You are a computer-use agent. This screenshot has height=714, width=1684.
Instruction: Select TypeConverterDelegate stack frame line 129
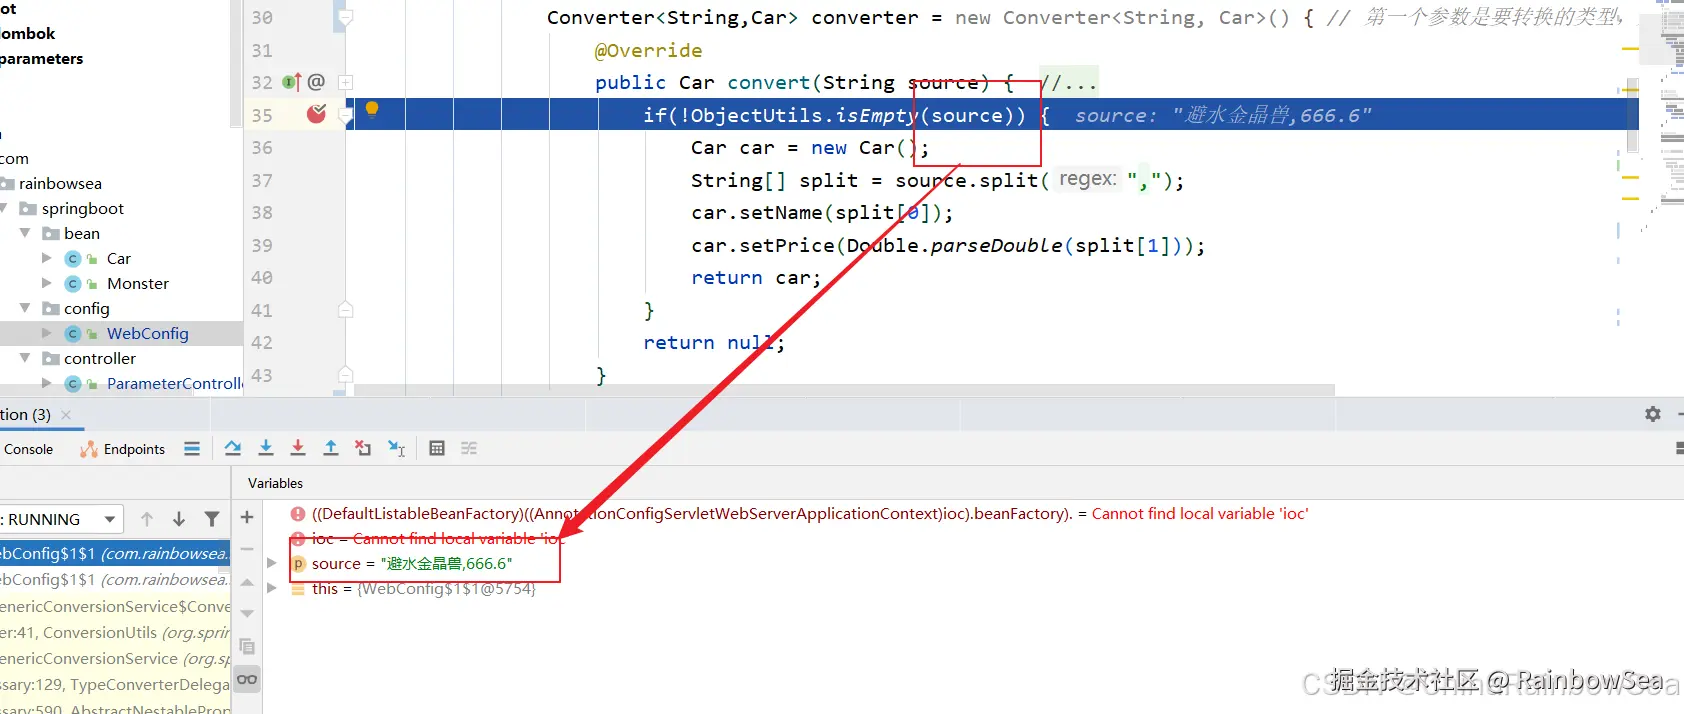click(x=115, y=684)
